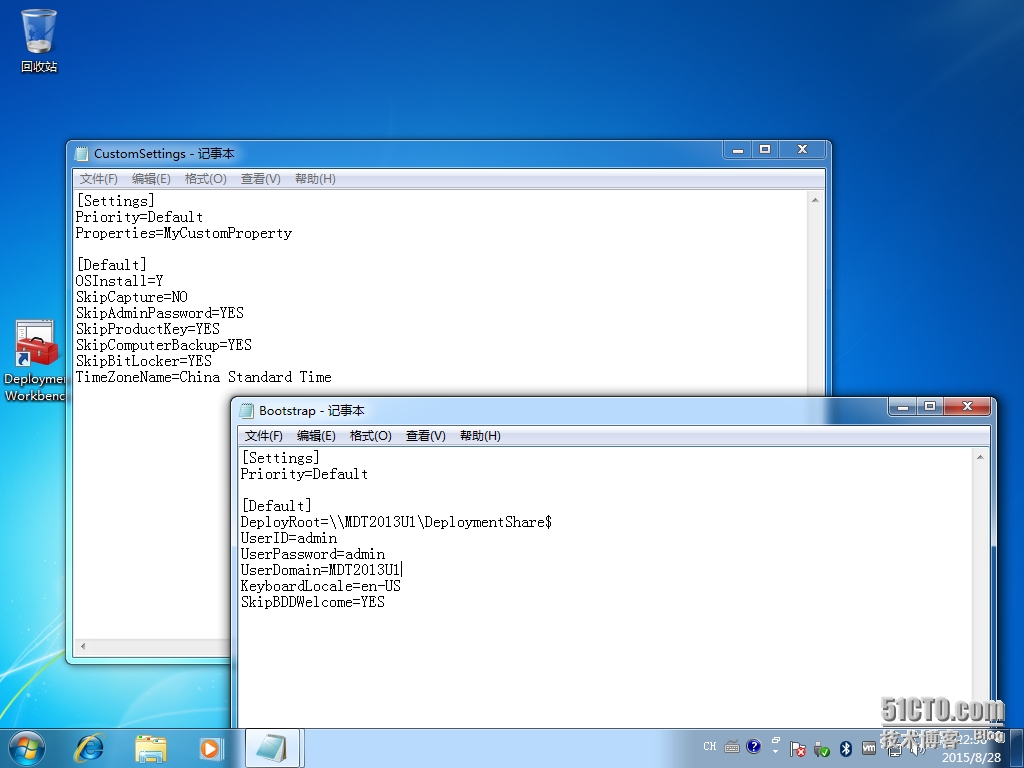Open 编辑(E) menu in Bootstrap Notepad
The height and width of the screenshot is (768, 1024).
tap(316, 436)
